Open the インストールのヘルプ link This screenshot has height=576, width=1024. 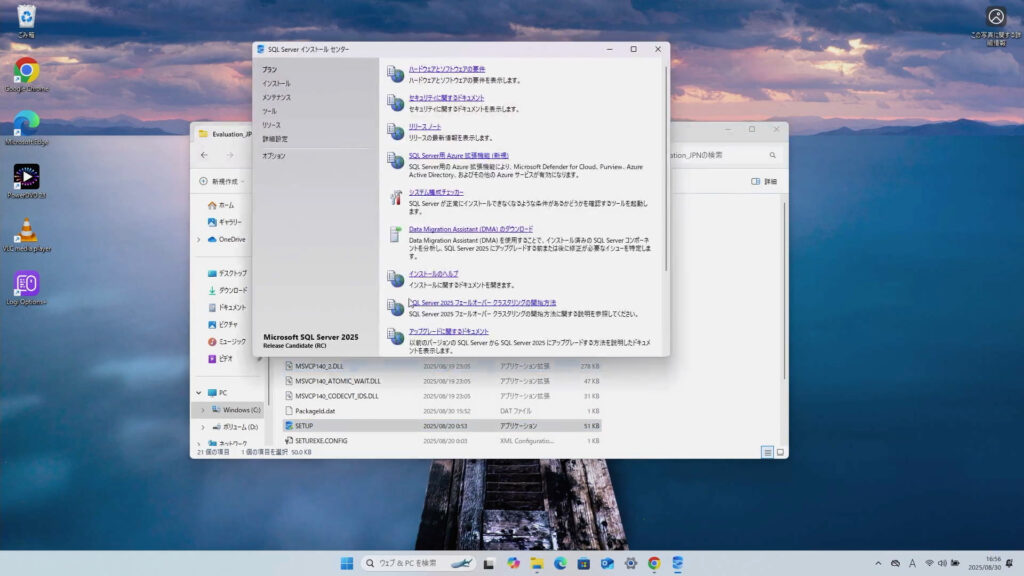(x=434, y=274)
